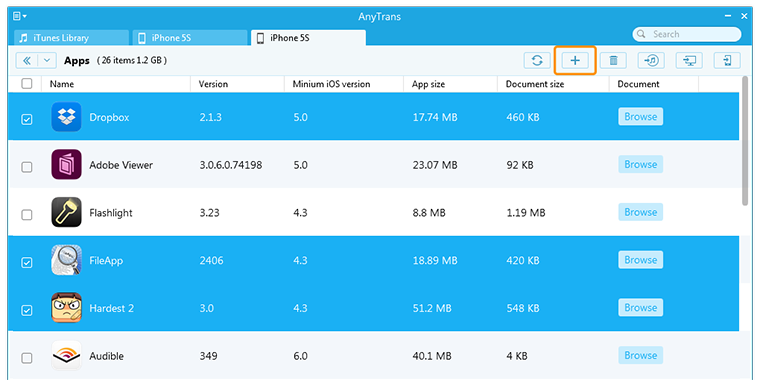Image resolution: width=760 pixels, height=380 pixels.
Task: Toggle the select-all checkbox in header
Action: point(27,84)
